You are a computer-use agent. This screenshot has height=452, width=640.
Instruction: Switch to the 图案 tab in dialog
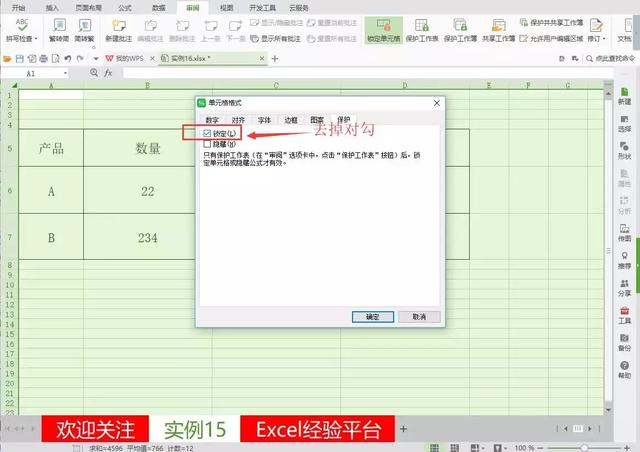pyautogui.click(x=317, y=120)
